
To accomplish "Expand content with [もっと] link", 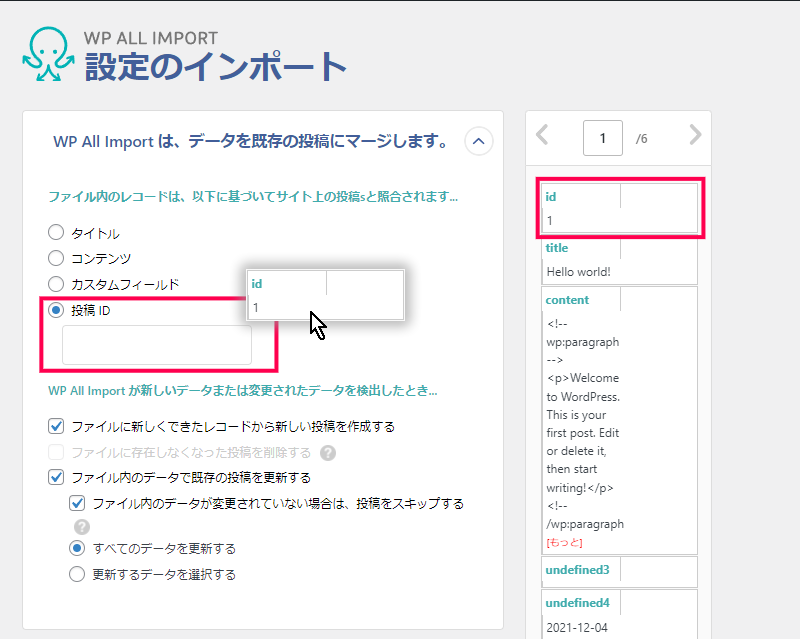I will click(564, 543).
